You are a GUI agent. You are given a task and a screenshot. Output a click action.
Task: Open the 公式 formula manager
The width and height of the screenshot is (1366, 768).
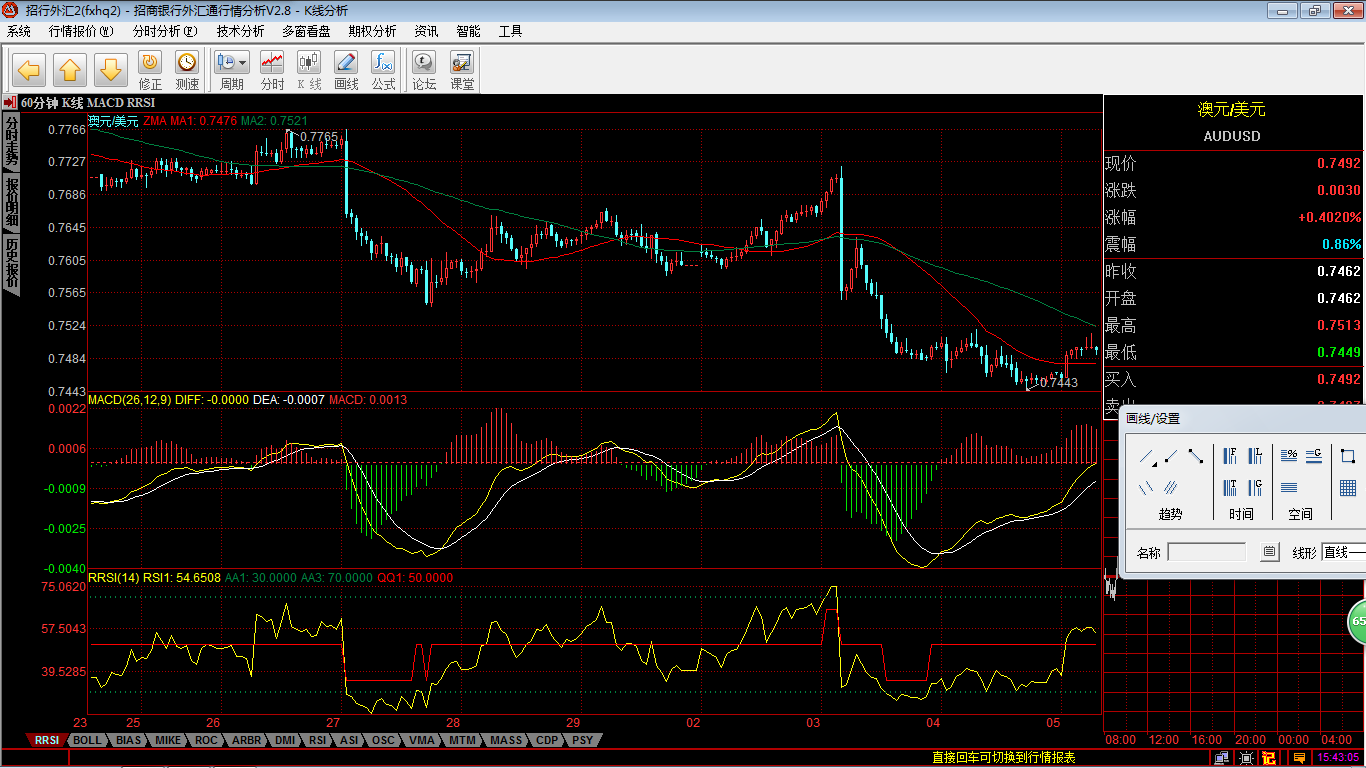pos(383,71)
